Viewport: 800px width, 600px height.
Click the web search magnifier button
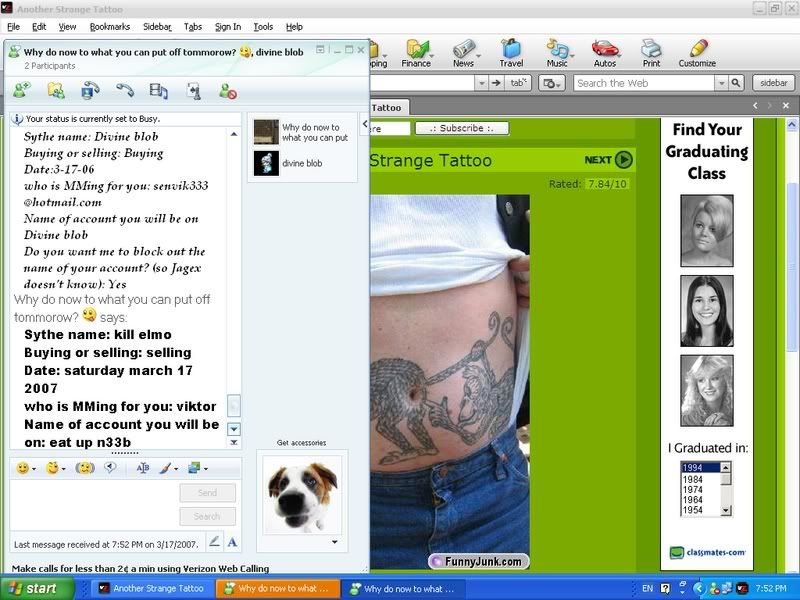click(x=735, y=83)
